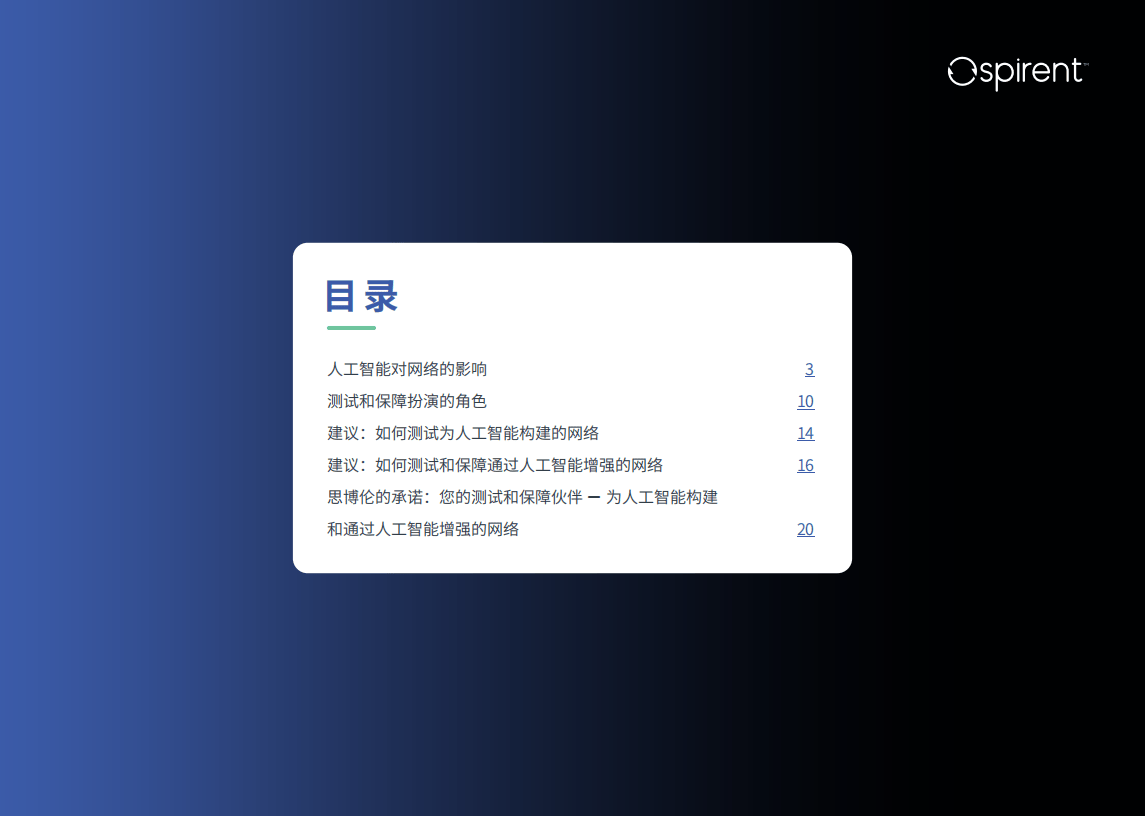Open page link 10 for 测试和保障扮演的角色

(805, 401)
